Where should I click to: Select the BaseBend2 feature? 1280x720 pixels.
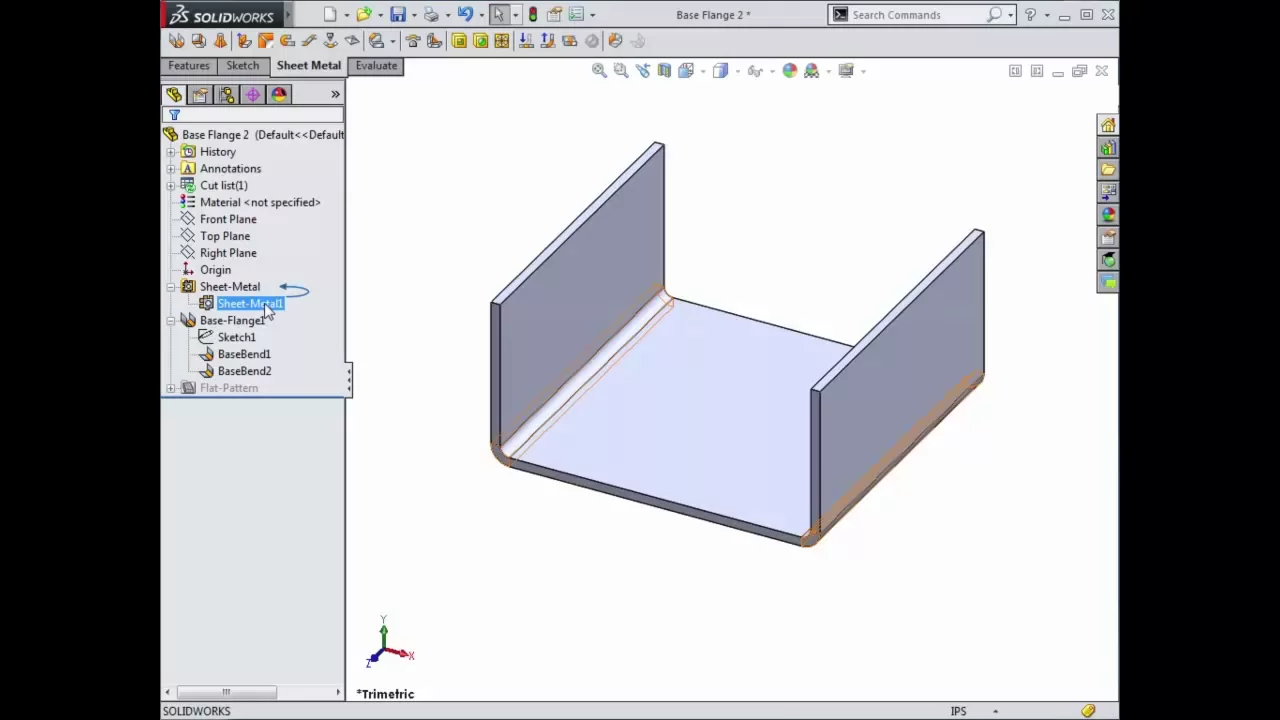244,371
